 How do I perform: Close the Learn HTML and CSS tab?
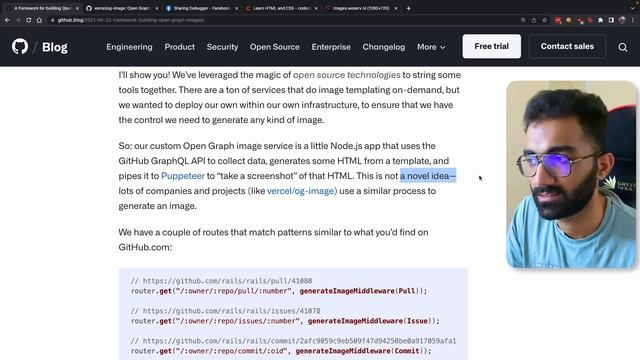(x=316, y=8)
